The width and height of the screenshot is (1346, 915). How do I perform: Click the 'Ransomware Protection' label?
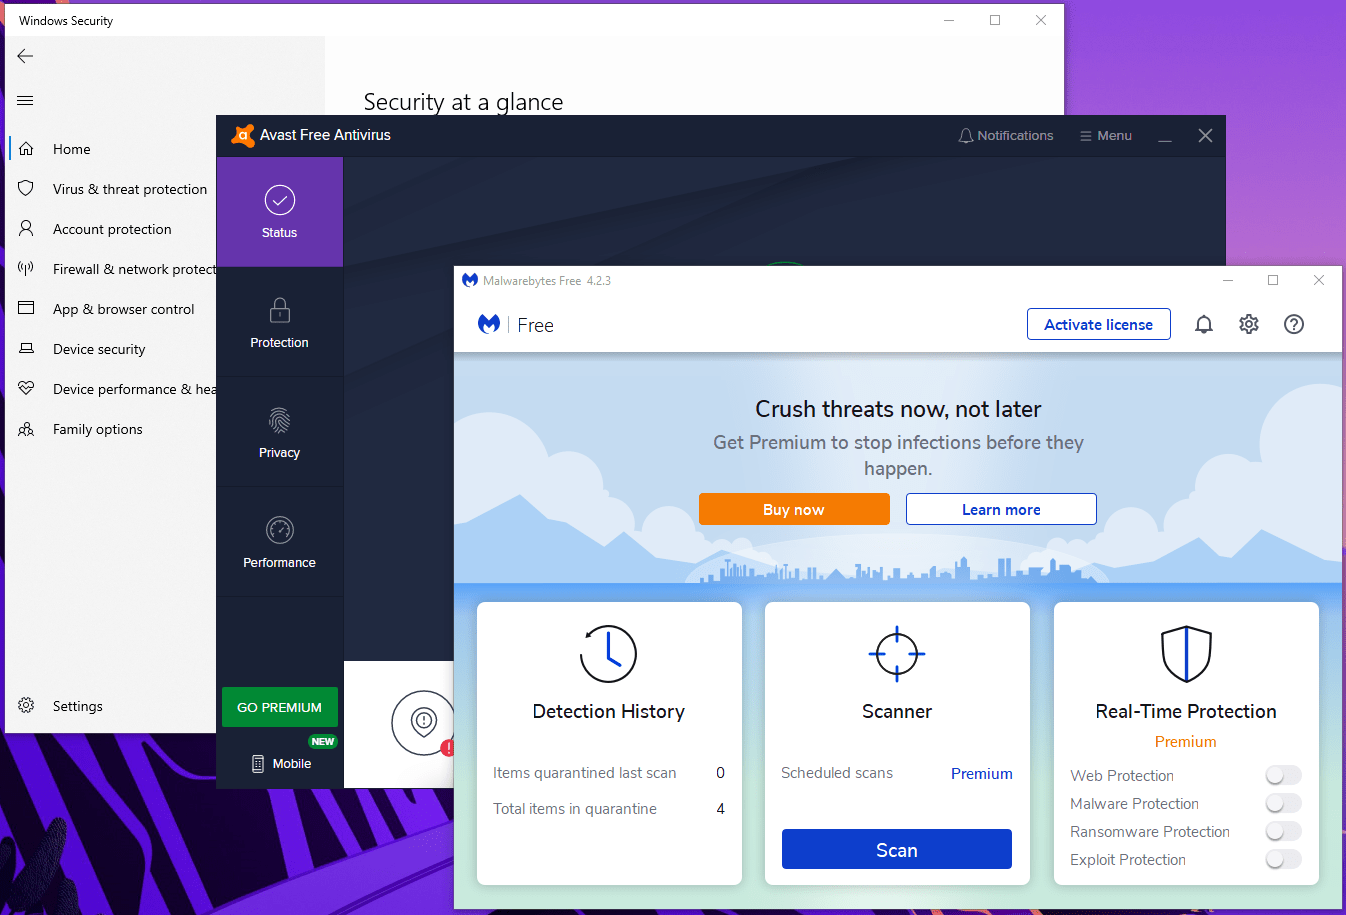(x=1150, y=831)
